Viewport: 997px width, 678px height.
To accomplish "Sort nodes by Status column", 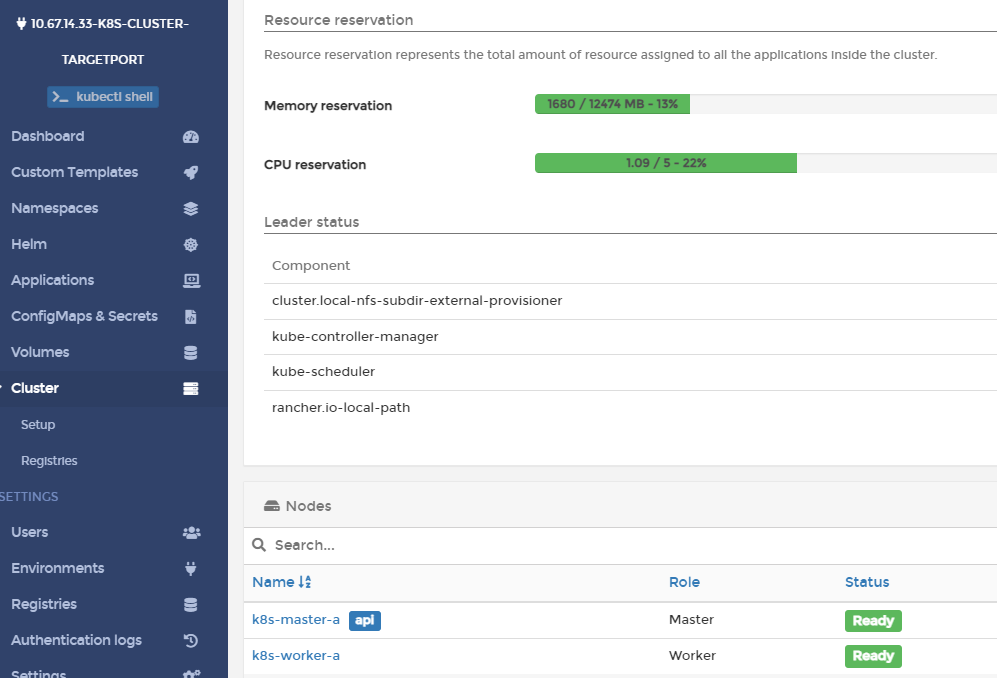I will tap(866, 582).
